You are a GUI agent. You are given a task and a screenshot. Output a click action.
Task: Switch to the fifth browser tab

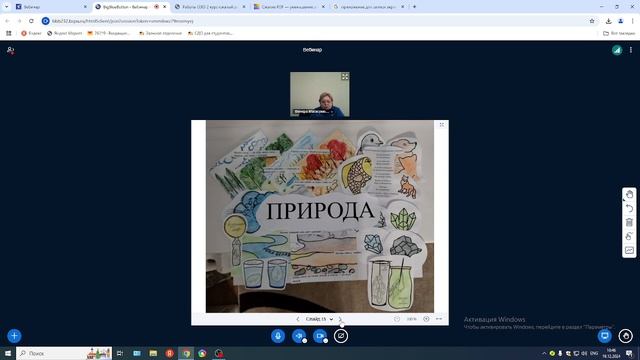[368, 7]
